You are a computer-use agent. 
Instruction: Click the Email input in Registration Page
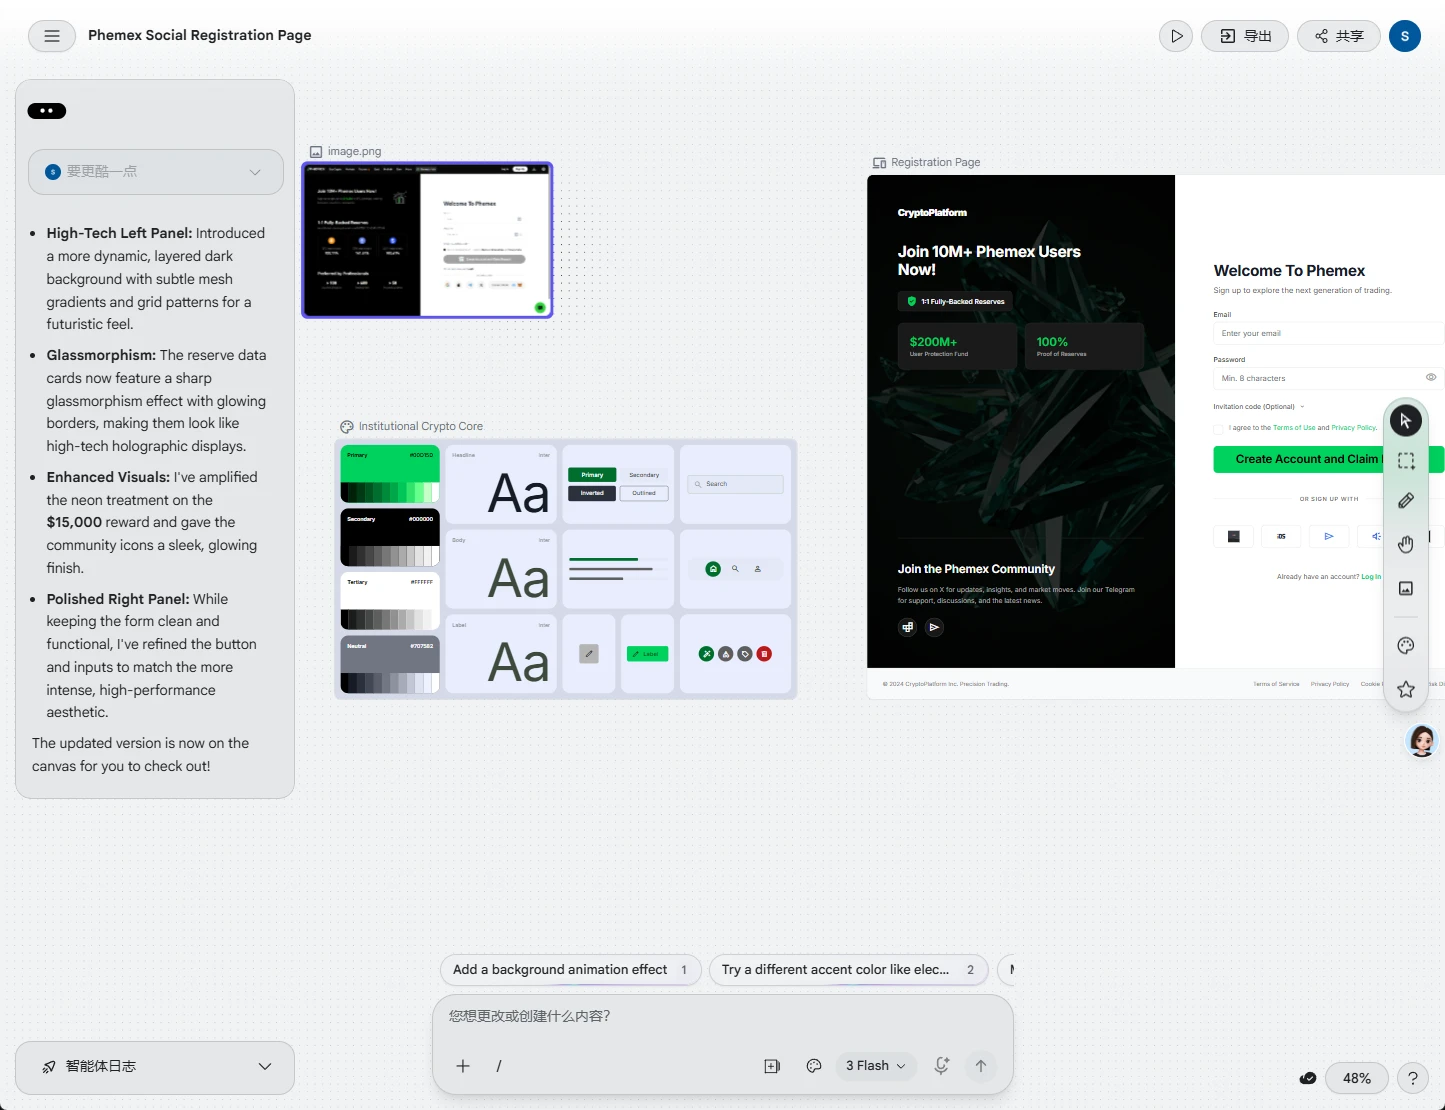(1328, 334)
